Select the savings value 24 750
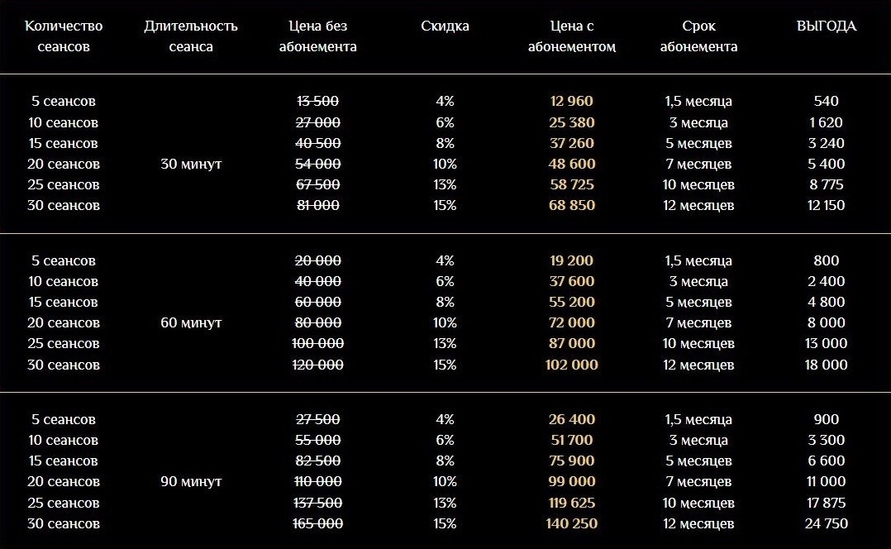 coord(826,523)
